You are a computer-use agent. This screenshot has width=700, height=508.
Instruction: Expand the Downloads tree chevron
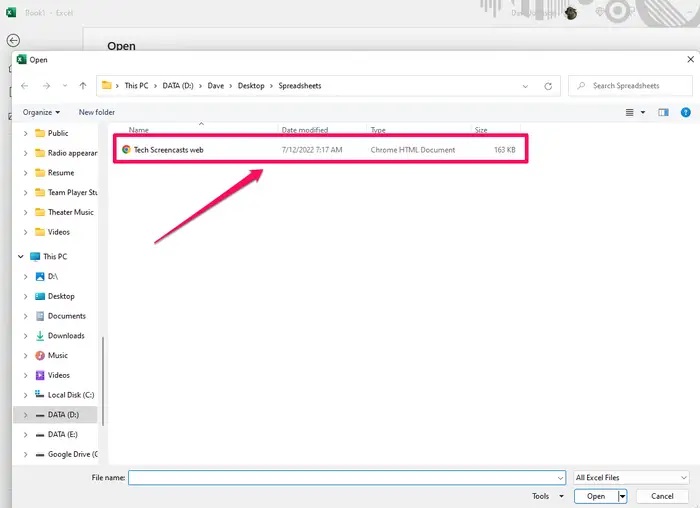(25, 336)
